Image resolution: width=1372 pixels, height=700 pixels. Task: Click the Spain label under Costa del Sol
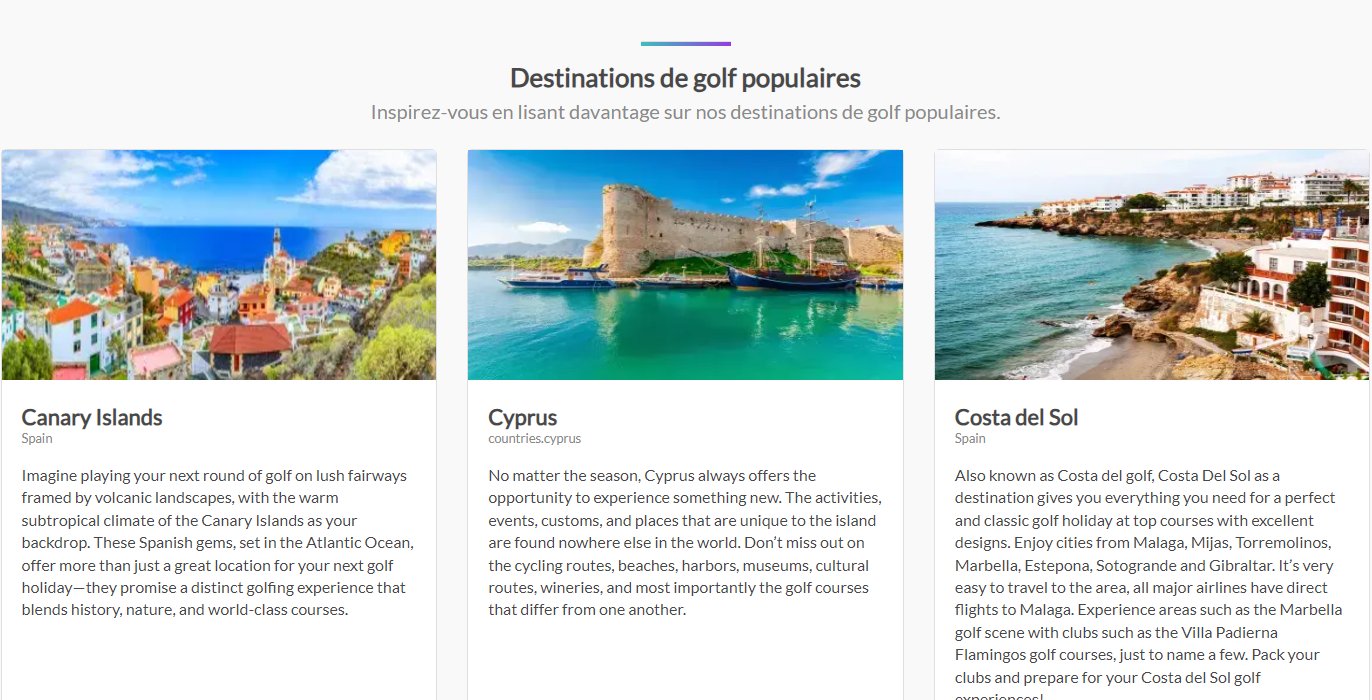(x=970, y=439)
